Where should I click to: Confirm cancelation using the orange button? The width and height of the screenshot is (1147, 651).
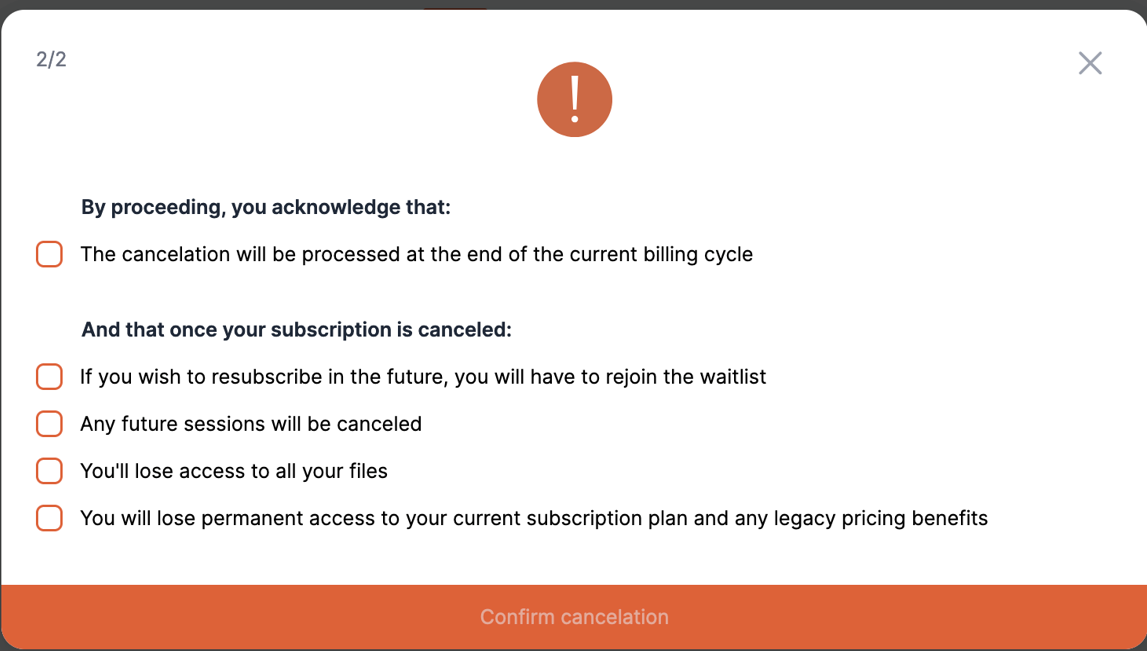pyautogui.click(x=574, y=617)
